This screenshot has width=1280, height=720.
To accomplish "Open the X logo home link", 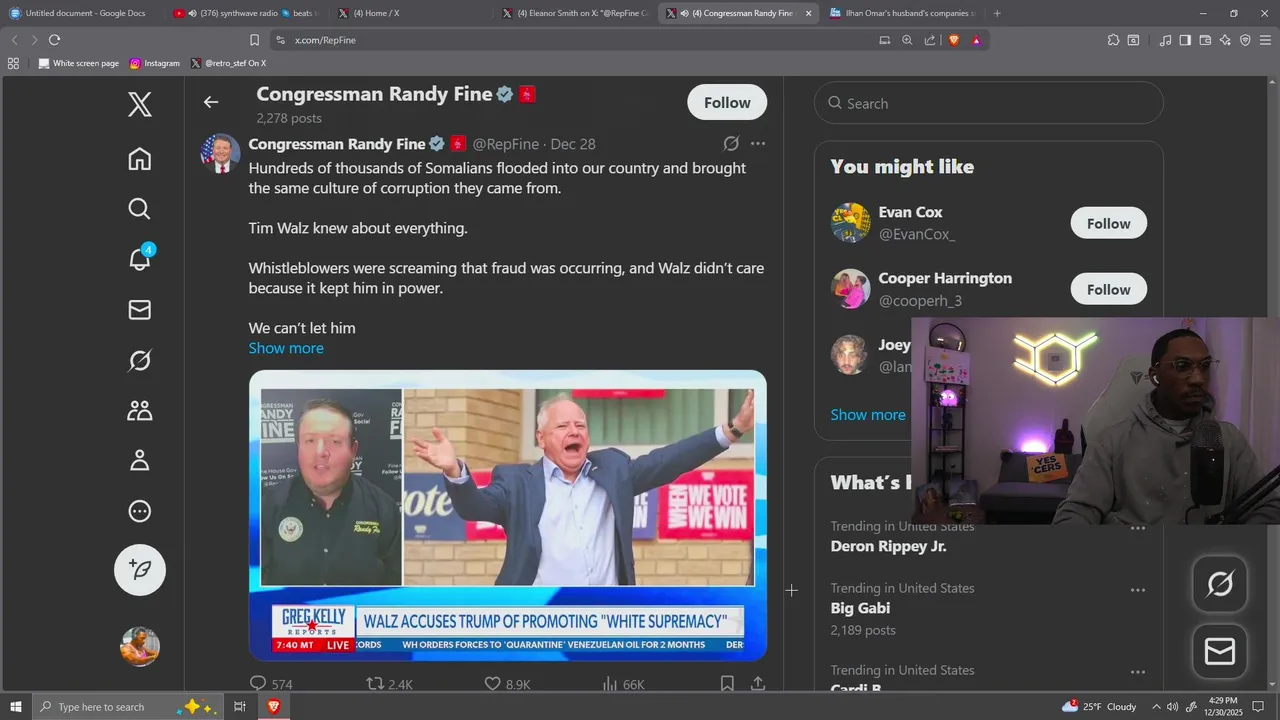I will (140, 104).
